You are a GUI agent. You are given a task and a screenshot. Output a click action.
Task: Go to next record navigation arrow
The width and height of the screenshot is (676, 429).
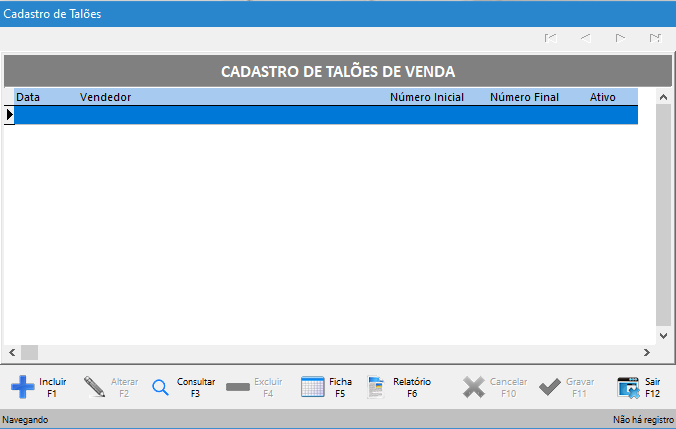(x=620, y=38)
